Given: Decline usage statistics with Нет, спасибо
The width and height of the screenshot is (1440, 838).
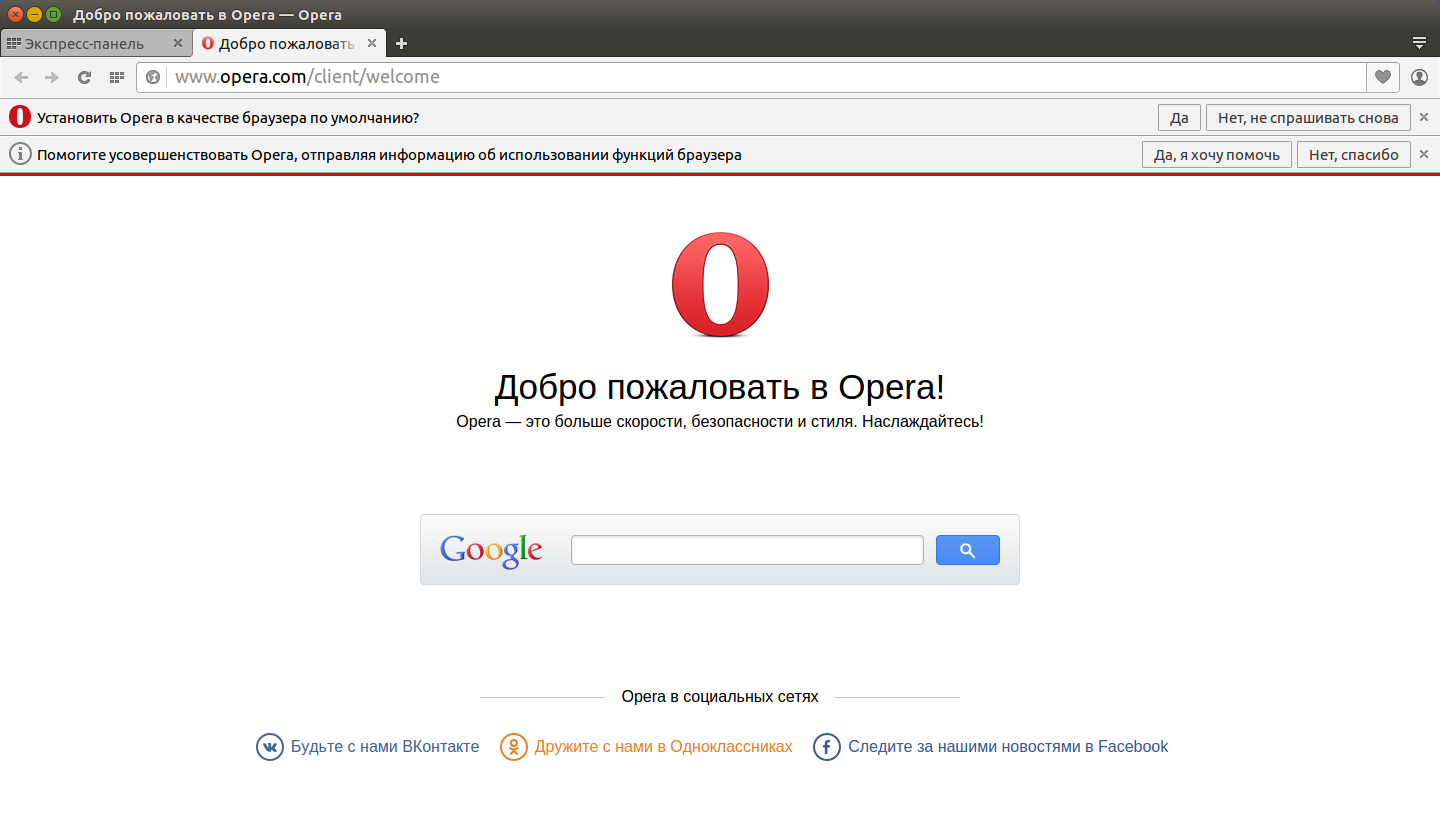Looking at the screenshot, I should (x=1353, y=154).
